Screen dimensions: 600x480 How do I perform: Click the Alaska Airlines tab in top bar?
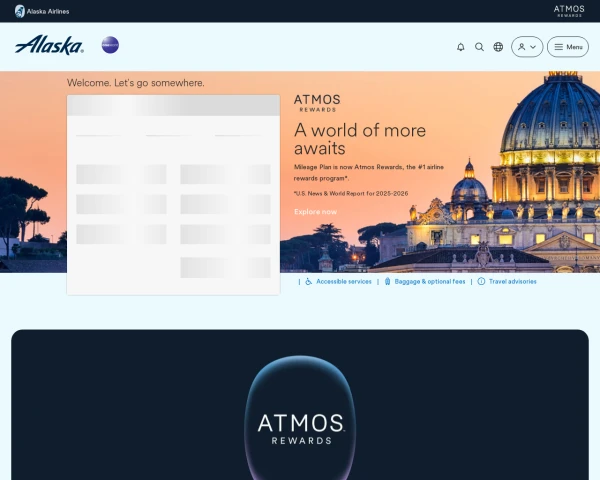coord(42,11)
